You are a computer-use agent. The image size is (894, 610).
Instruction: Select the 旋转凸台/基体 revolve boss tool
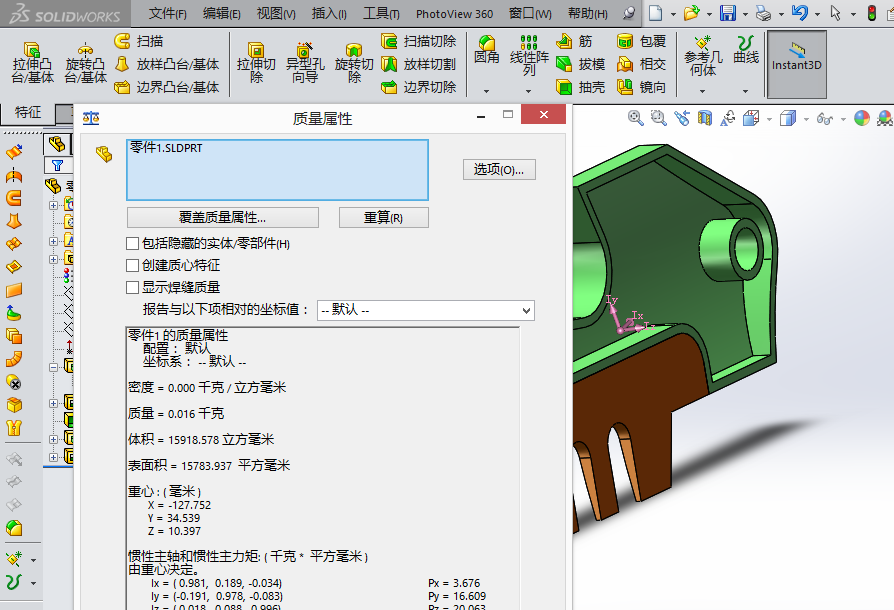pos(85,62)
